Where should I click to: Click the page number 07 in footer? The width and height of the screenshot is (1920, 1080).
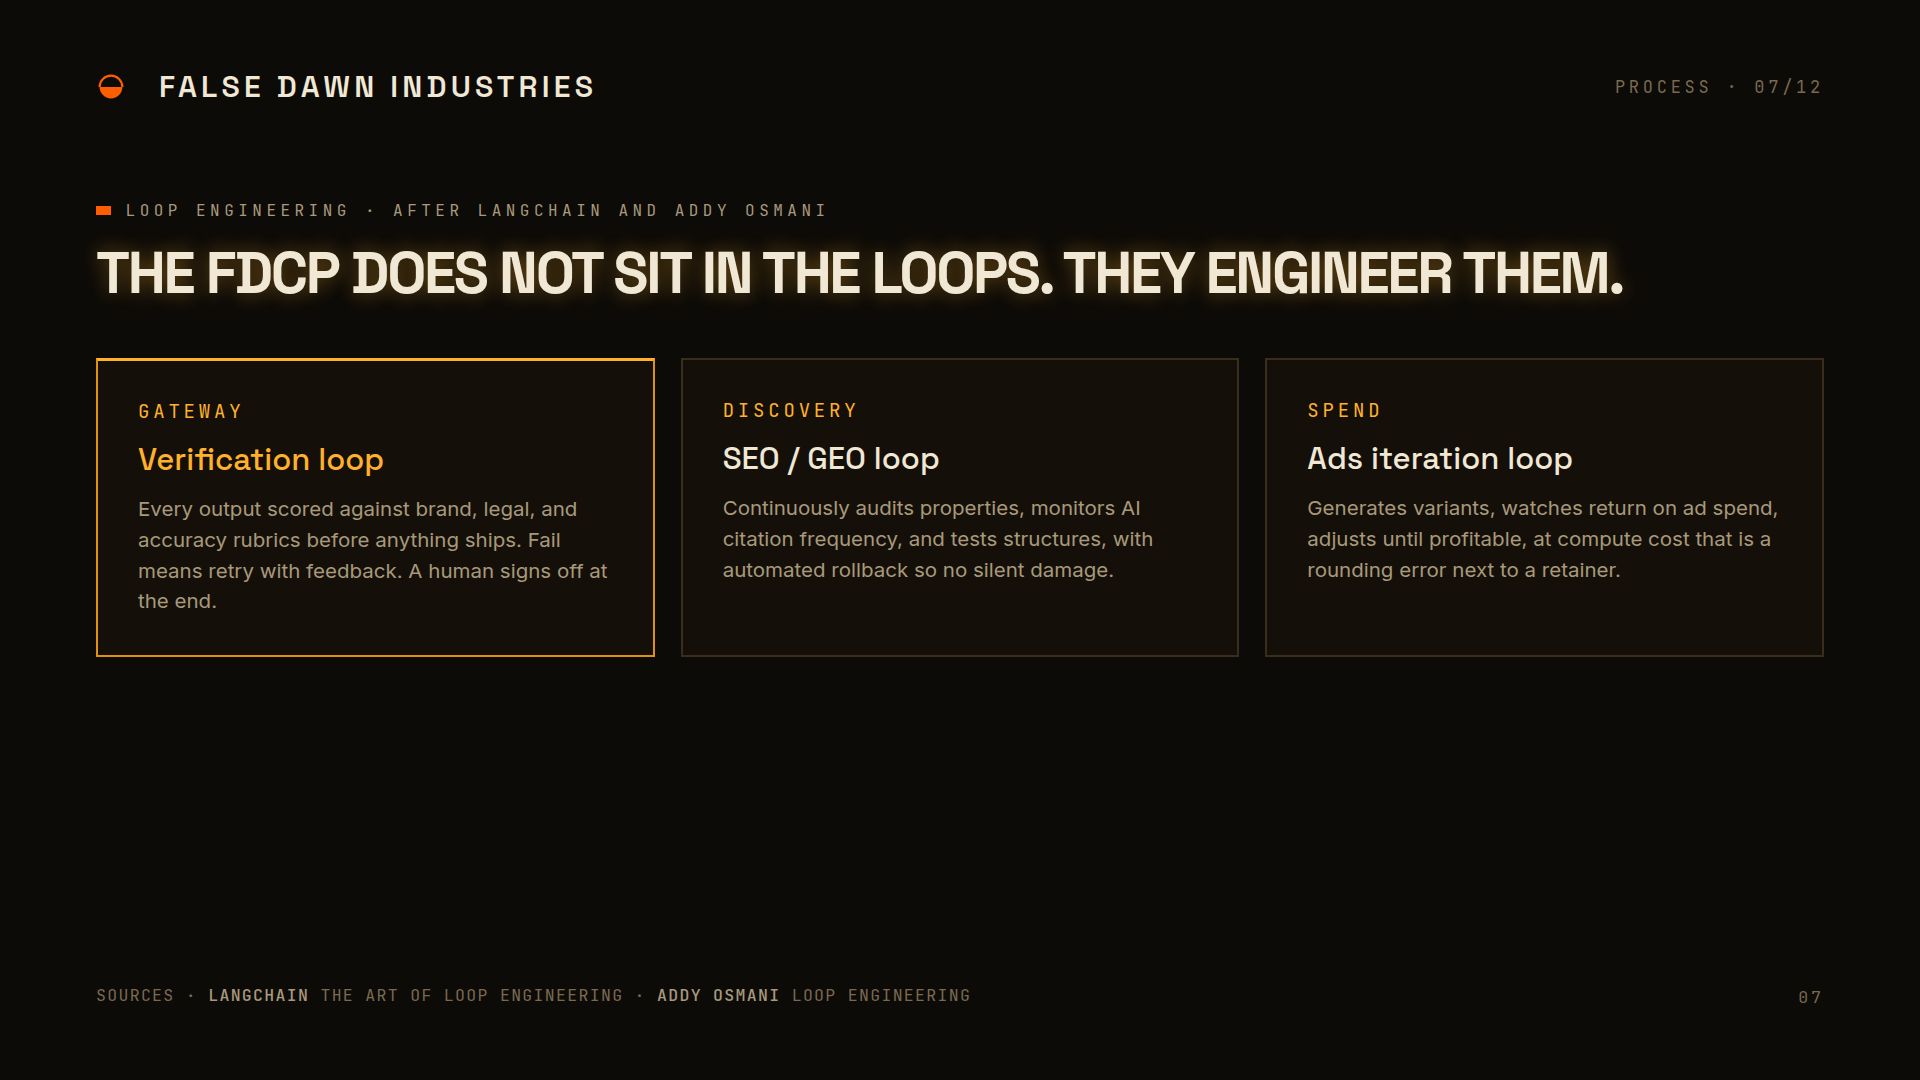pyautogui.click(x=1810, y=997)
